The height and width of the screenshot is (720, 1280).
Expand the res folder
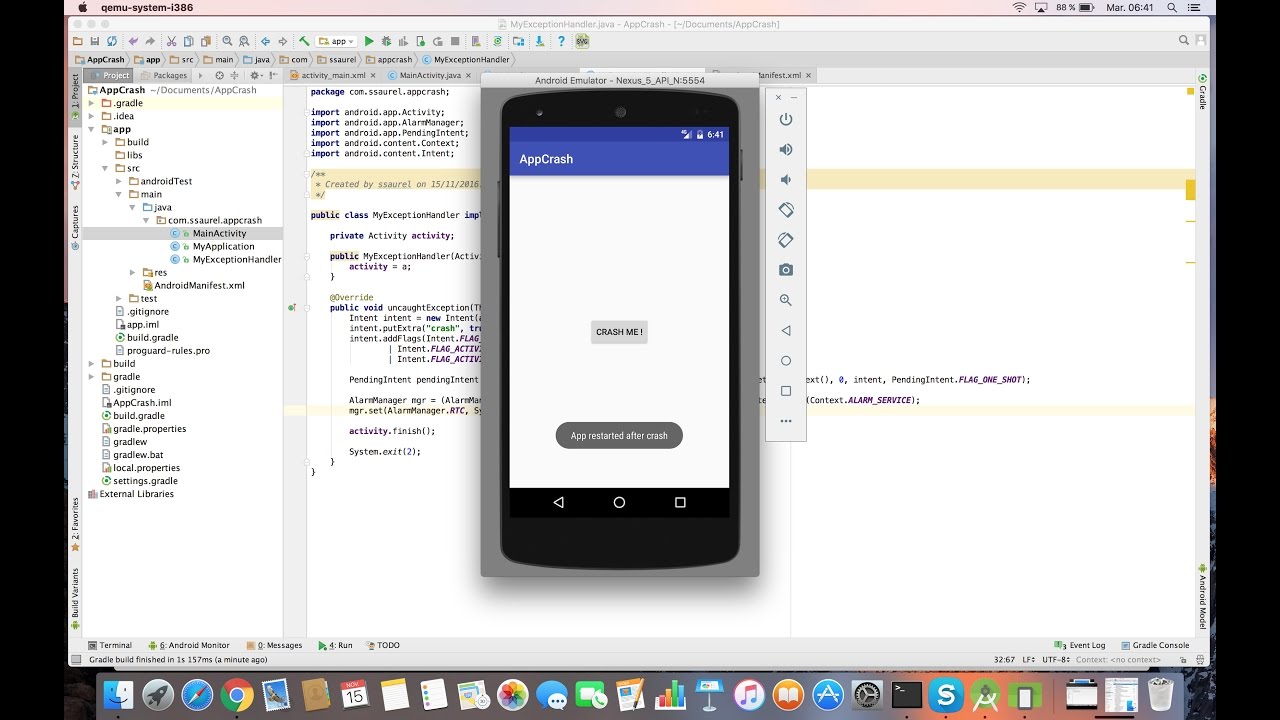[x=133, y=272]
